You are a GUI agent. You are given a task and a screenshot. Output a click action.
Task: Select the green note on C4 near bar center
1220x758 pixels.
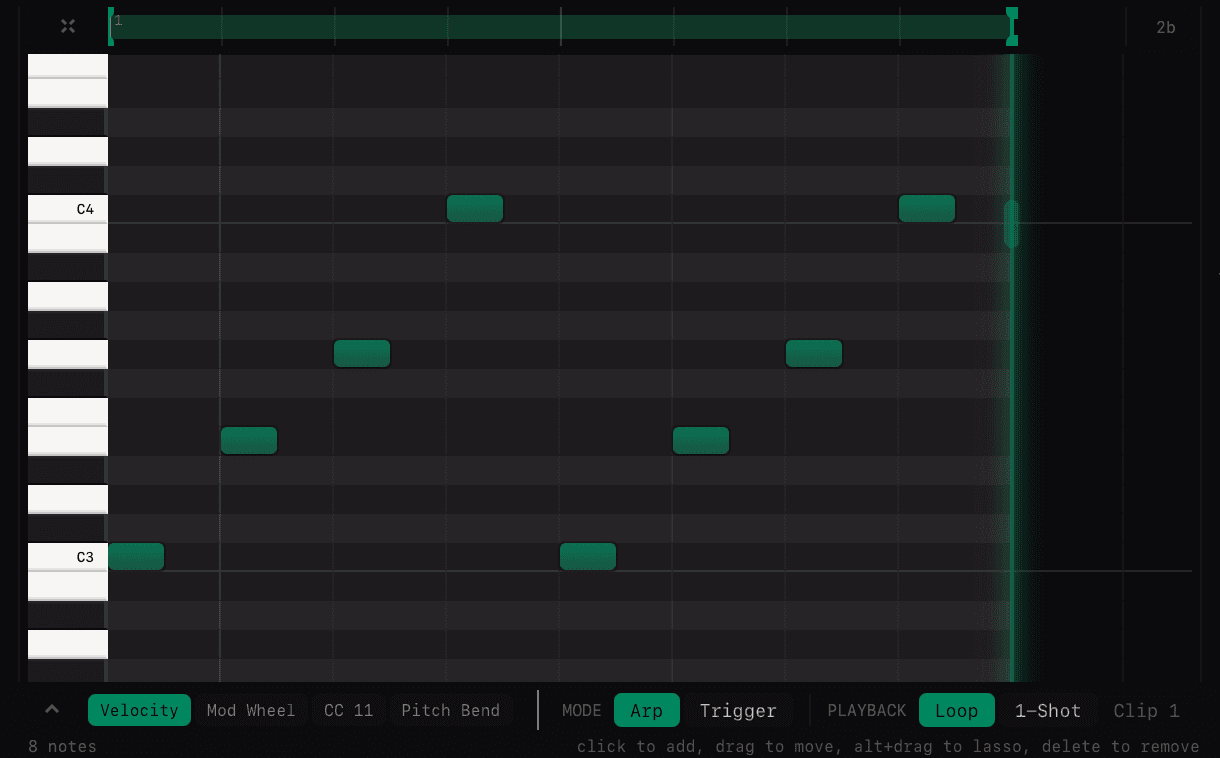tap(475, 208)
